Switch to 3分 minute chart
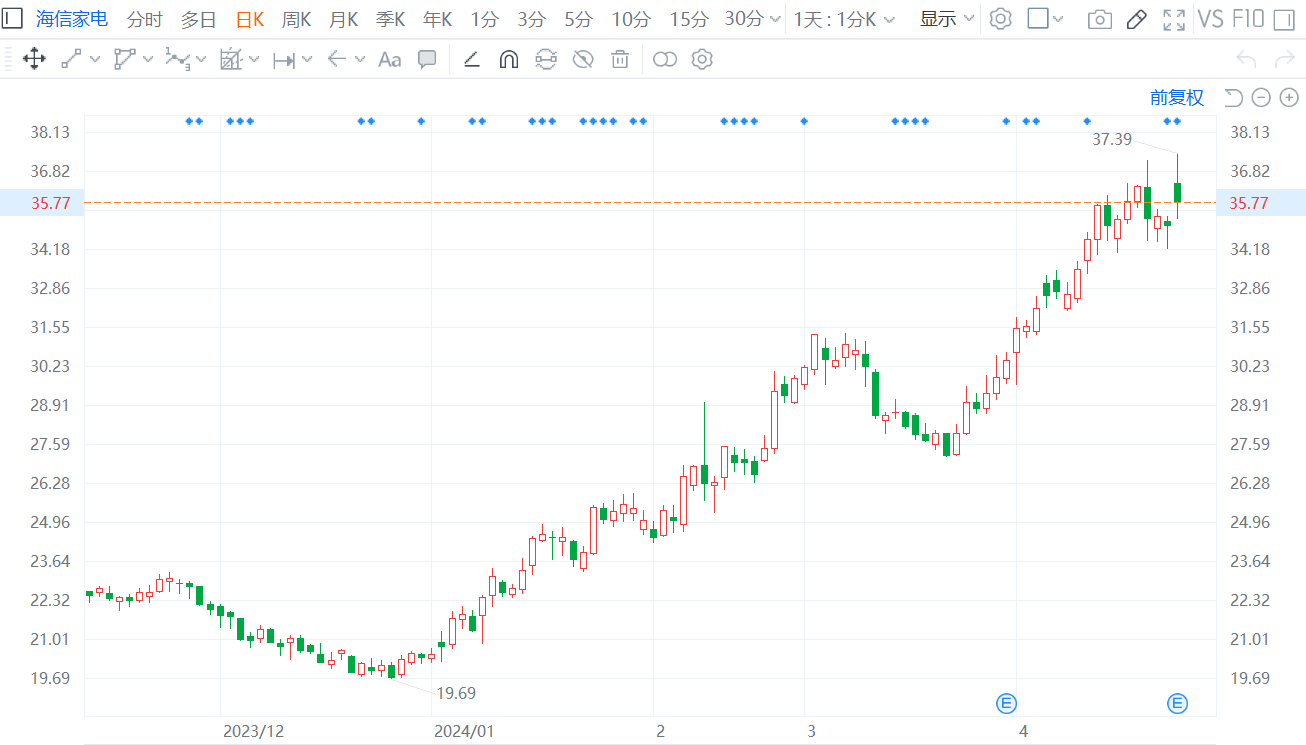 [532, 19]
